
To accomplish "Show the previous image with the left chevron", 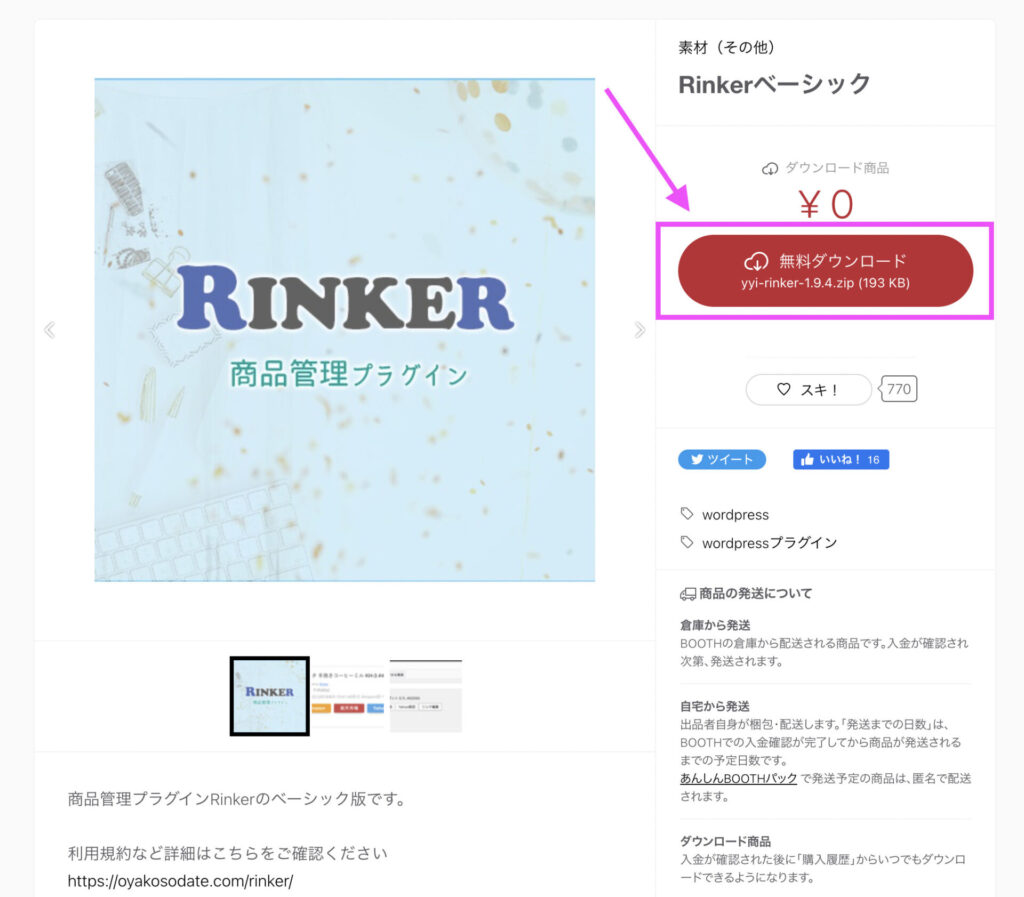I will 50,330.
